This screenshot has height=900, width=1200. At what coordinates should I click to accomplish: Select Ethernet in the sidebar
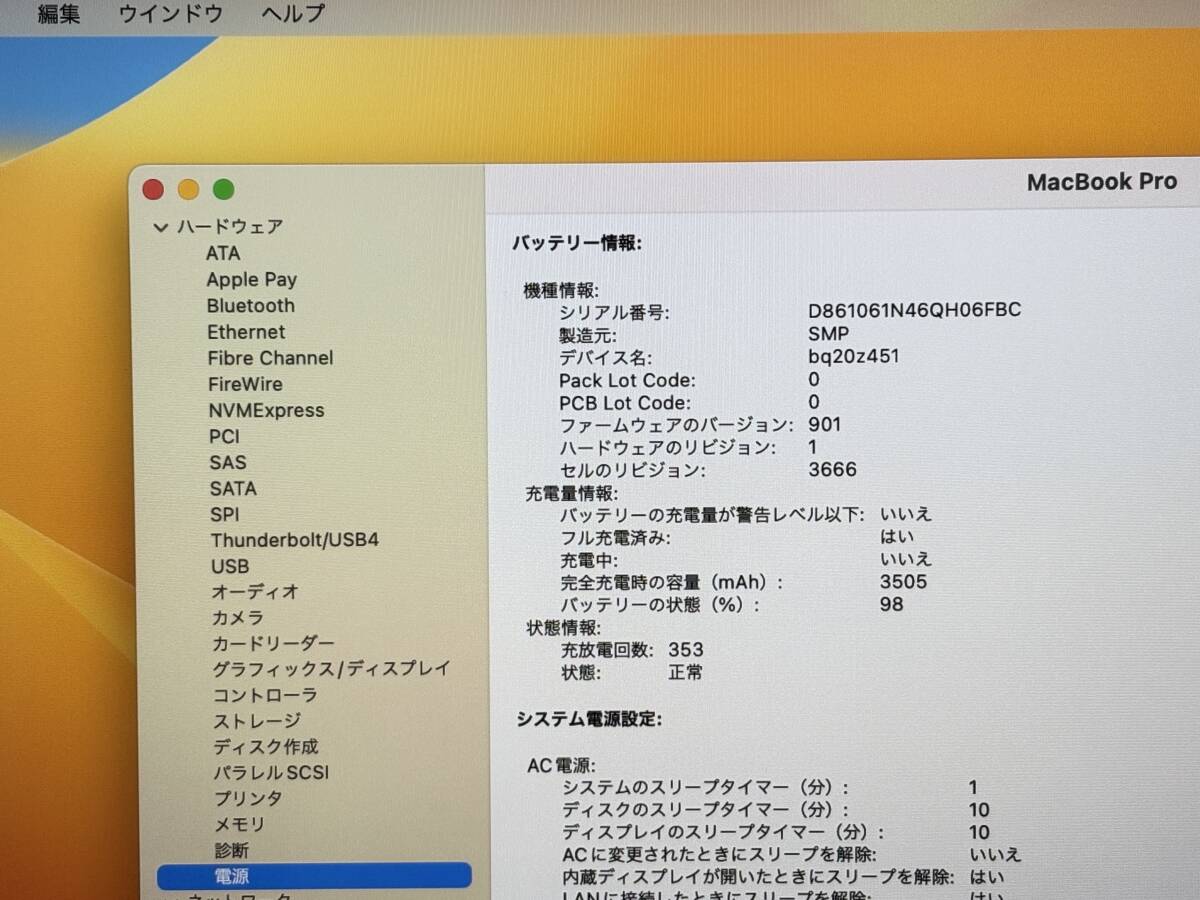point(246,332)
